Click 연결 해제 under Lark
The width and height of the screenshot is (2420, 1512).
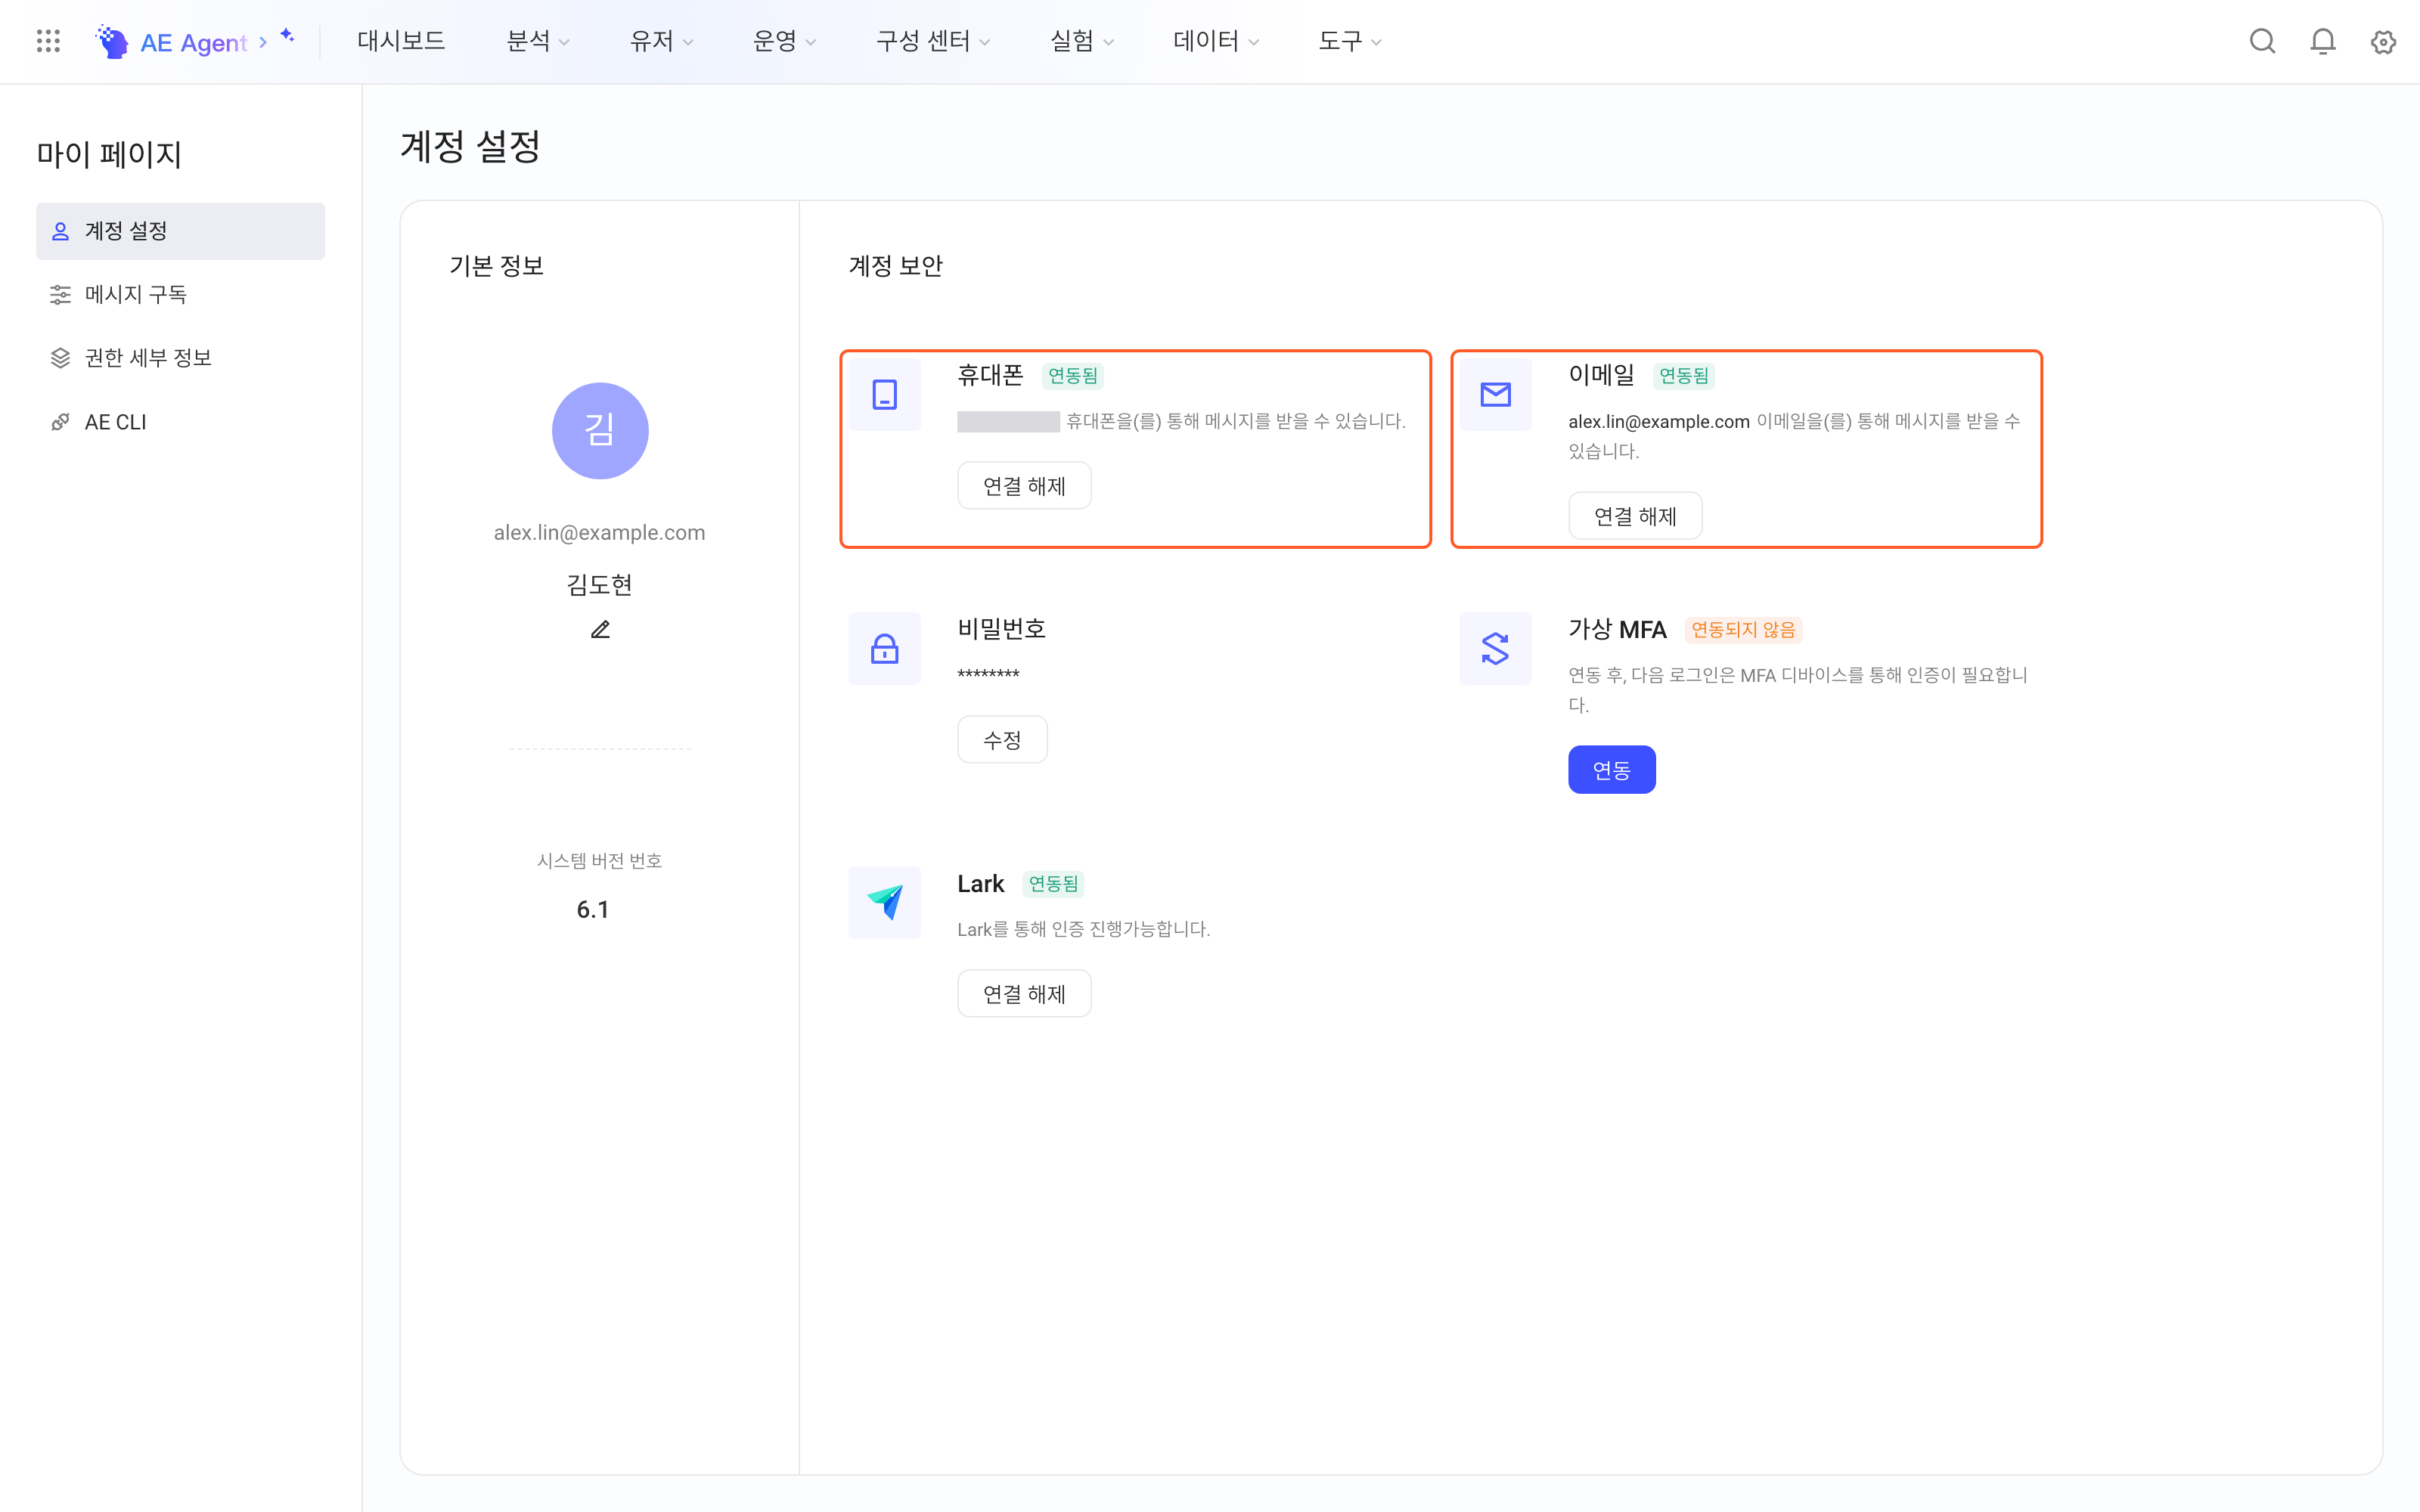click(x=1024, y=994)
